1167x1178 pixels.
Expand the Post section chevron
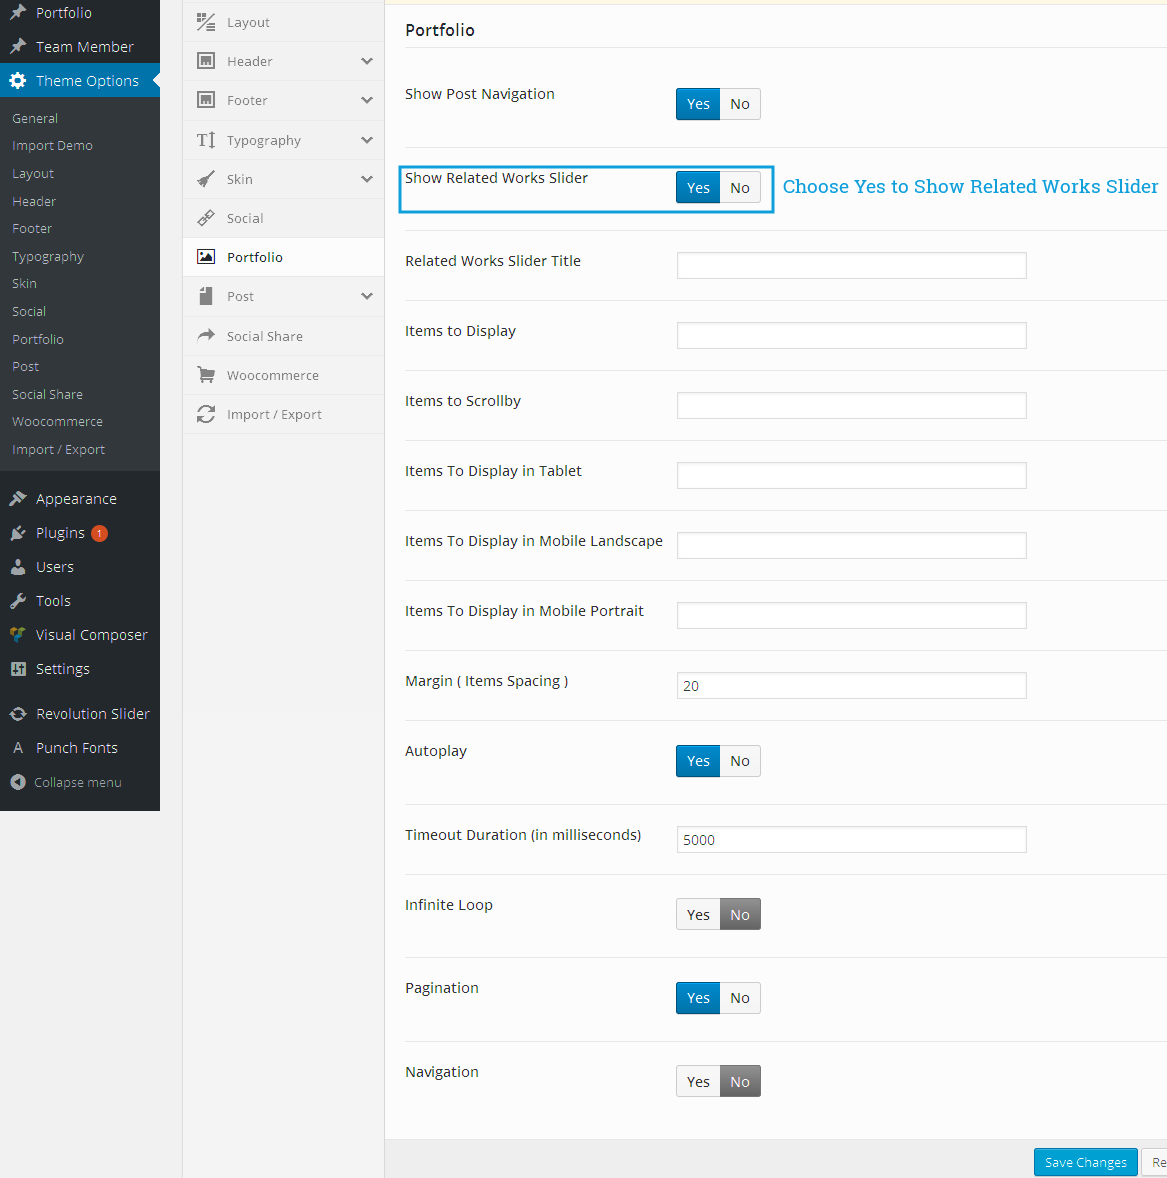tap(367, 296)
